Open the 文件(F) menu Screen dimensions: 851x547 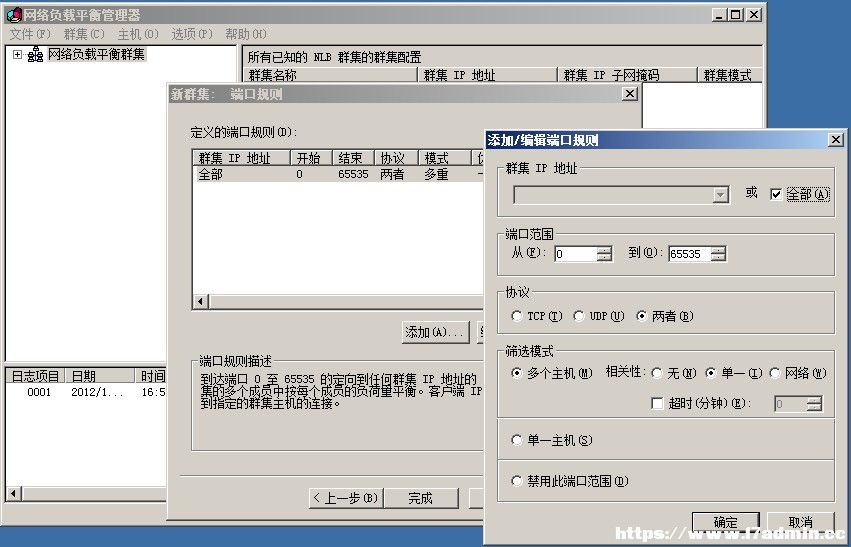tap(30, 34)
